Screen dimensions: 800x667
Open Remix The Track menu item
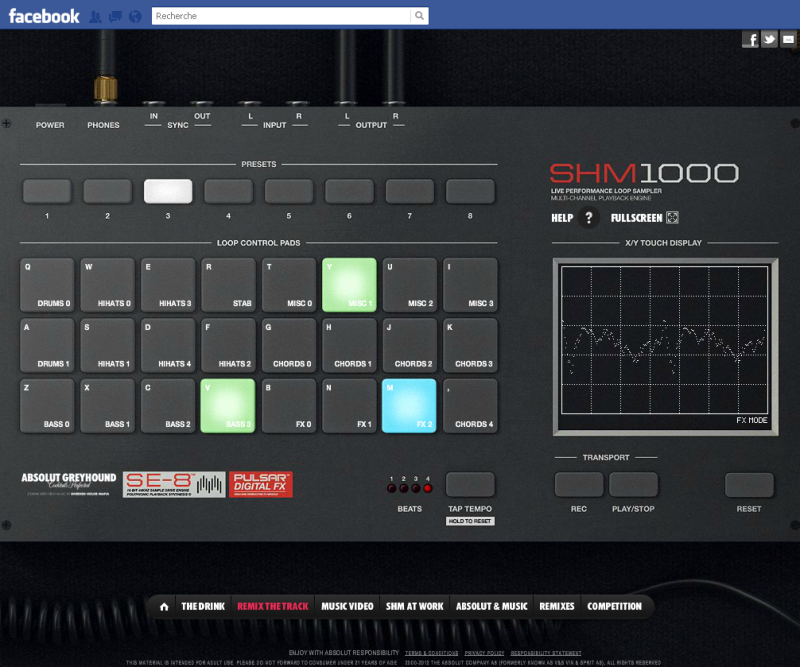point(272,606)
